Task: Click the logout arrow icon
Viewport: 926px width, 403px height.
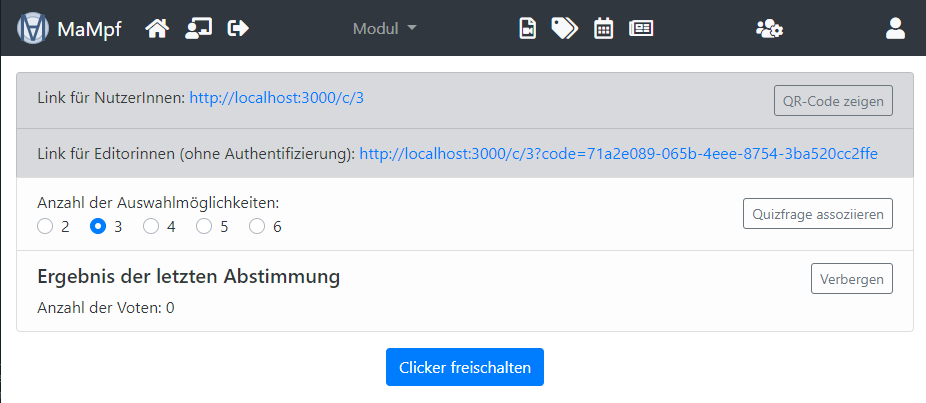Action: pyautogui.click(x=238, y=29)
